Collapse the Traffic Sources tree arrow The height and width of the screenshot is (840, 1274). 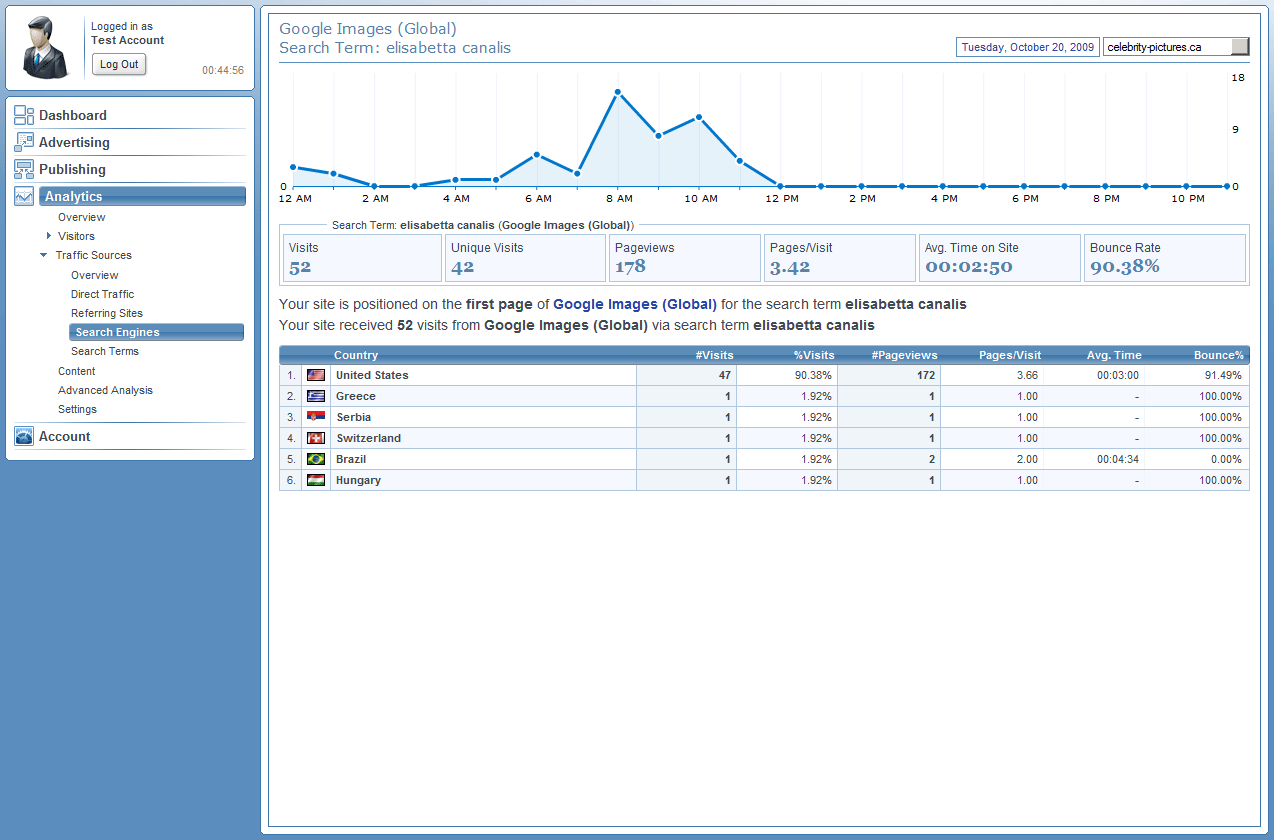[x=44, y=255]
